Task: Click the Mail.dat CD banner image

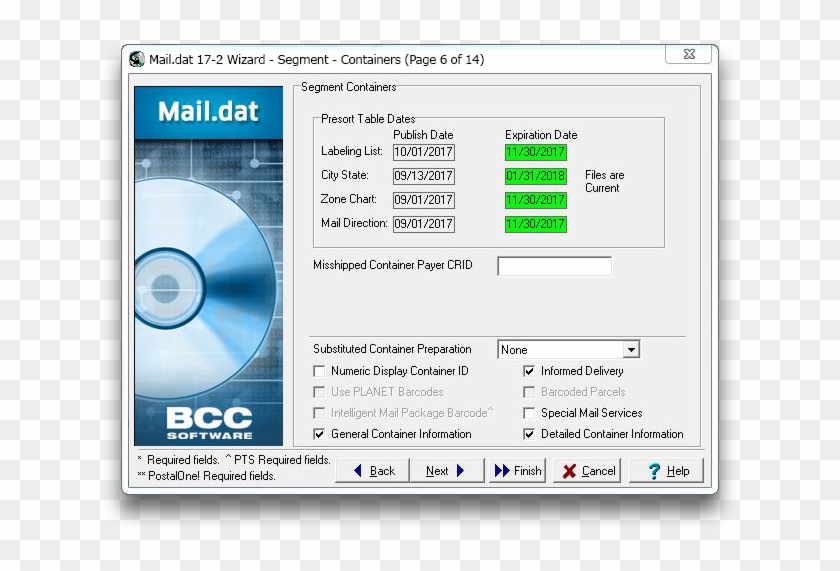Action: click(208, 266)
